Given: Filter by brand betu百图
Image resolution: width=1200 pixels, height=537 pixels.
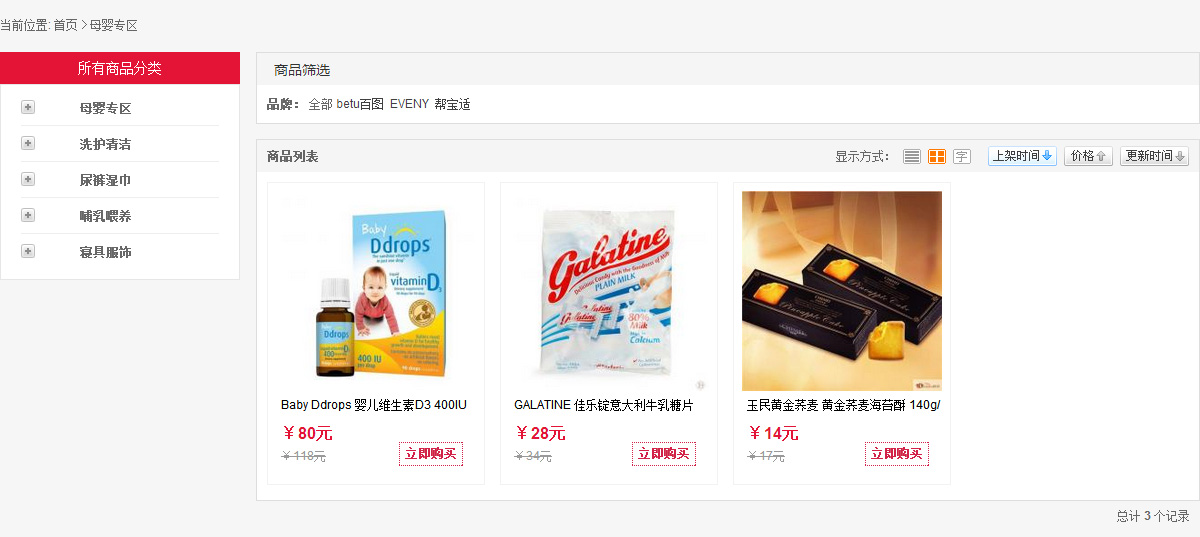Looking at the screenshot, I should click(360, 104).
